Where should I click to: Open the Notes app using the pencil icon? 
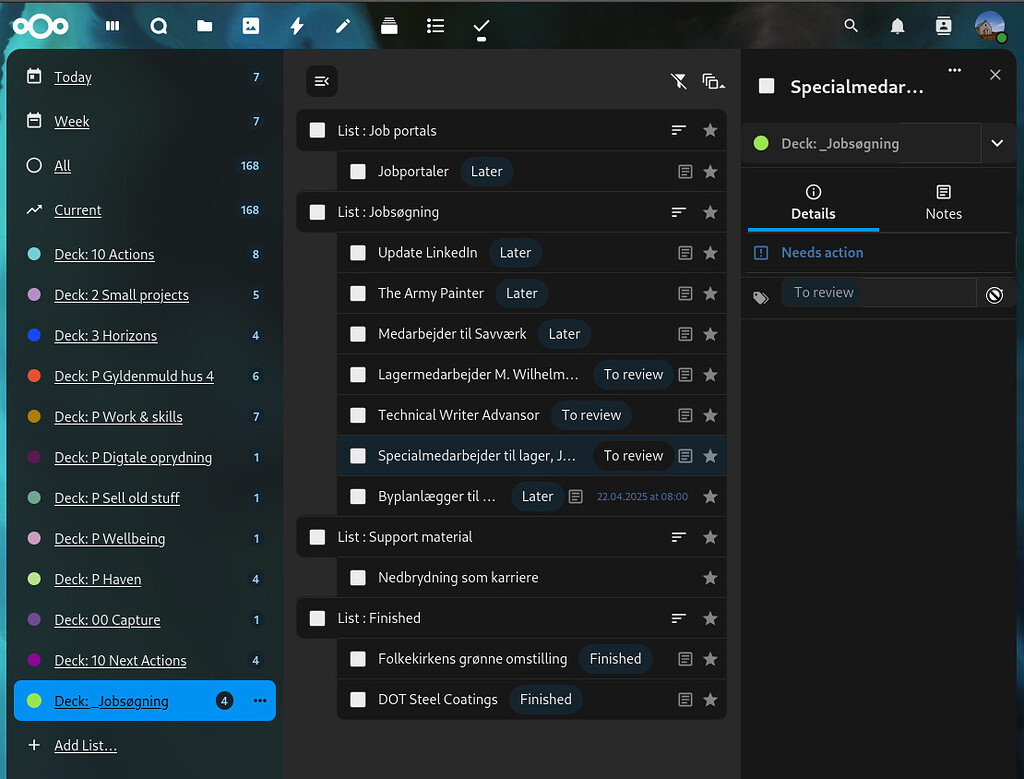tap(342, 26)
